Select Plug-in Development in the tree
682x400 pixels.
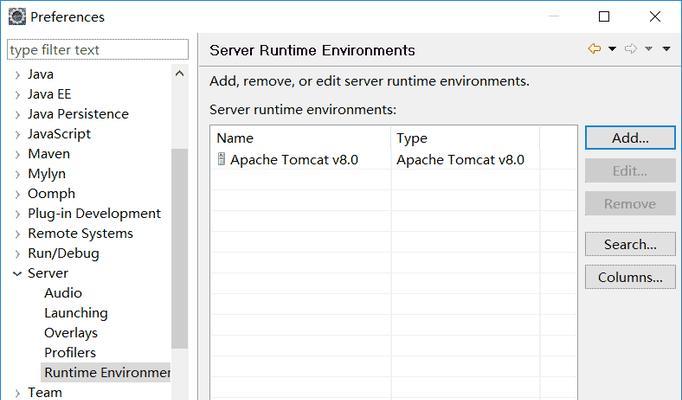94,213
